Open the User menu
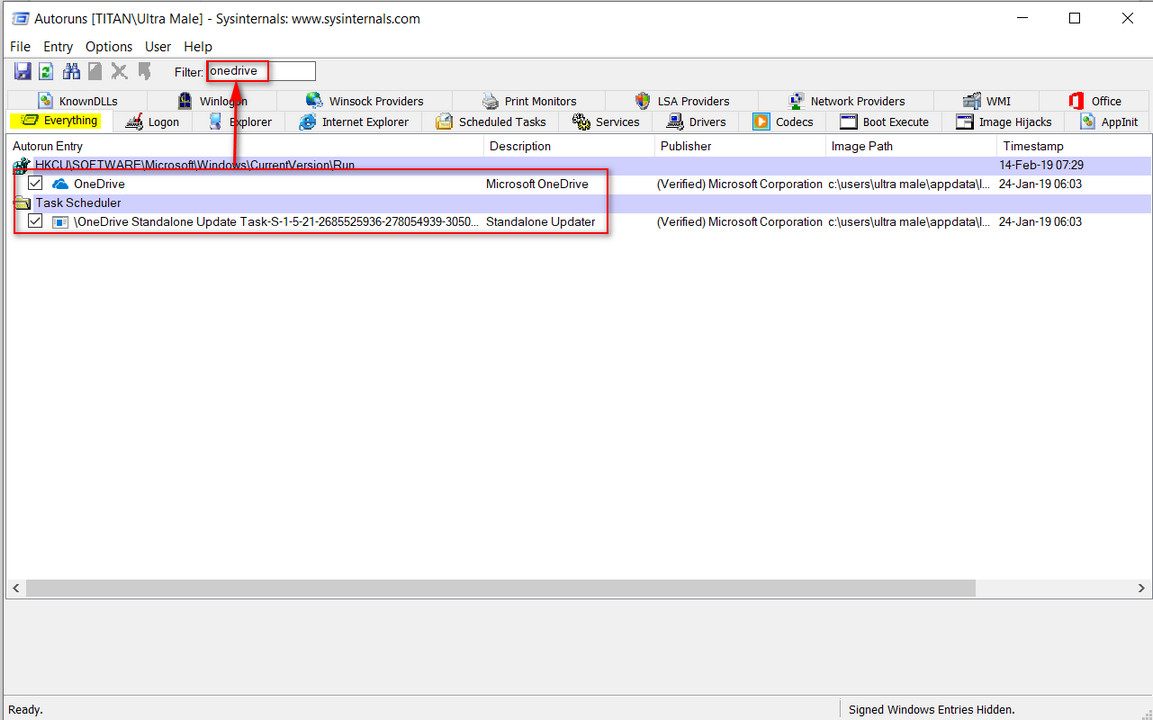Image resolution: width=1153 pixels, height=720 pixels. (x=157, y=46)
